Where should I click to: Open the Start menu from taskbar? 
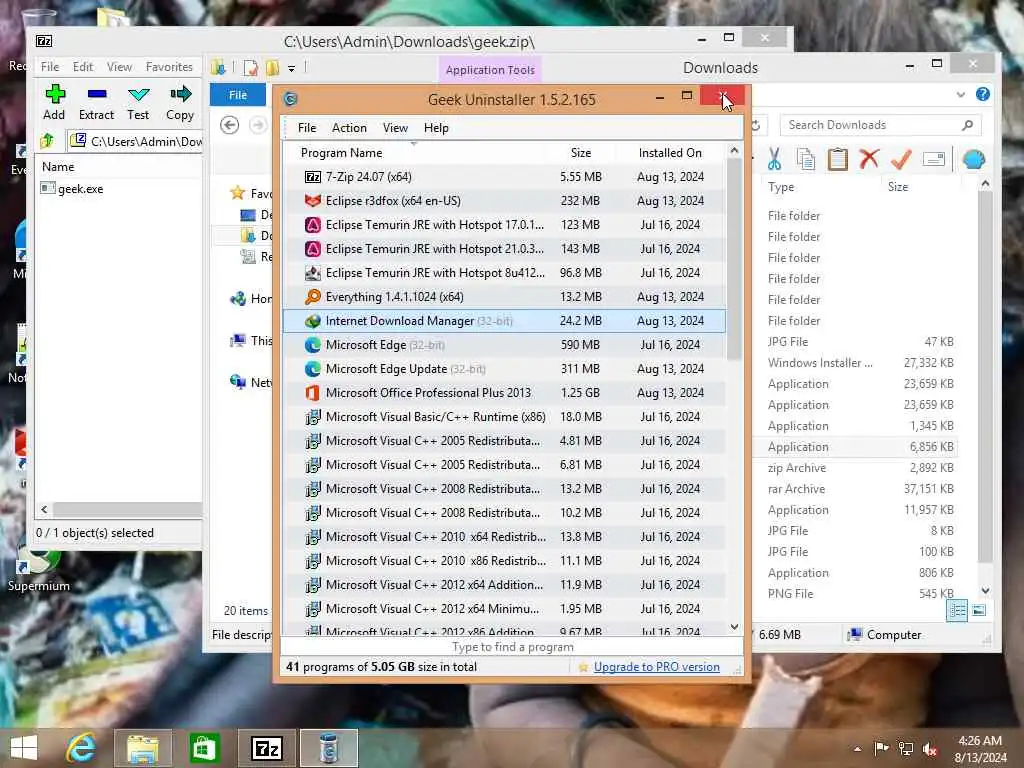click(24, 748)
